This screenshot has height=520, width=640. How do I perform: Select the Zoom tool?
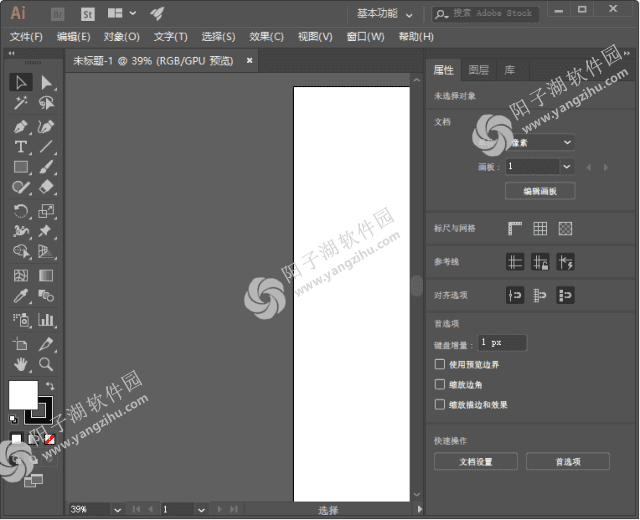pyautogui.click(x=46, y=364)
